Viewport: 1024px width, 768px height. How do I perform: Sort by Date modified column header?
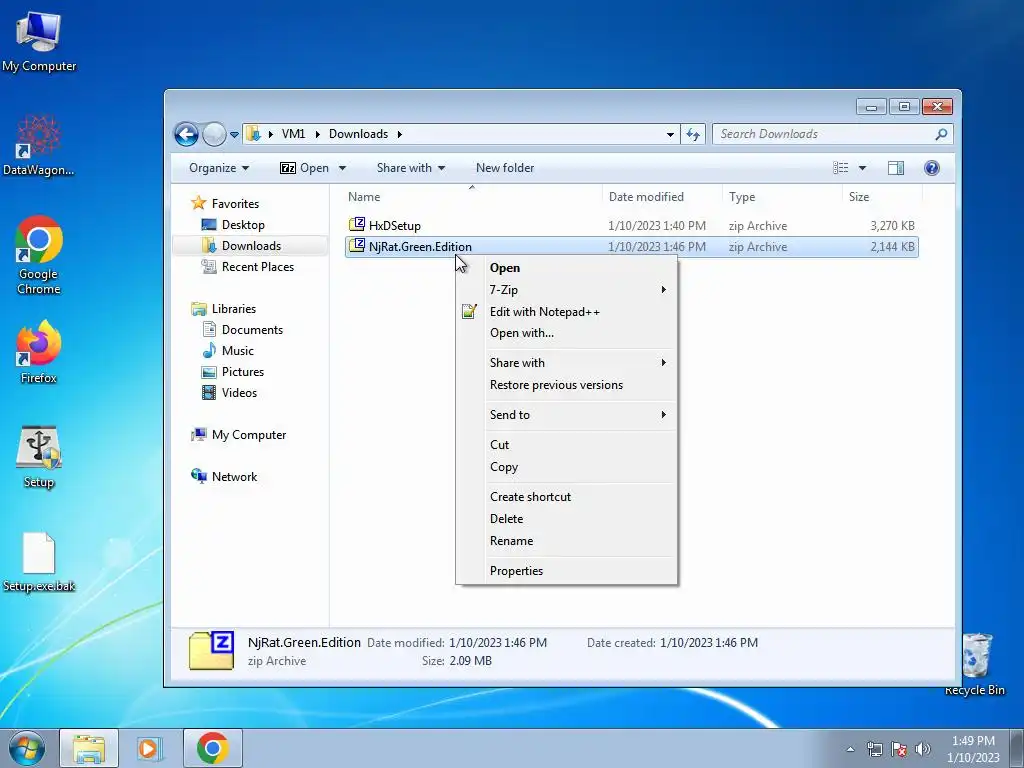(662, 197)
